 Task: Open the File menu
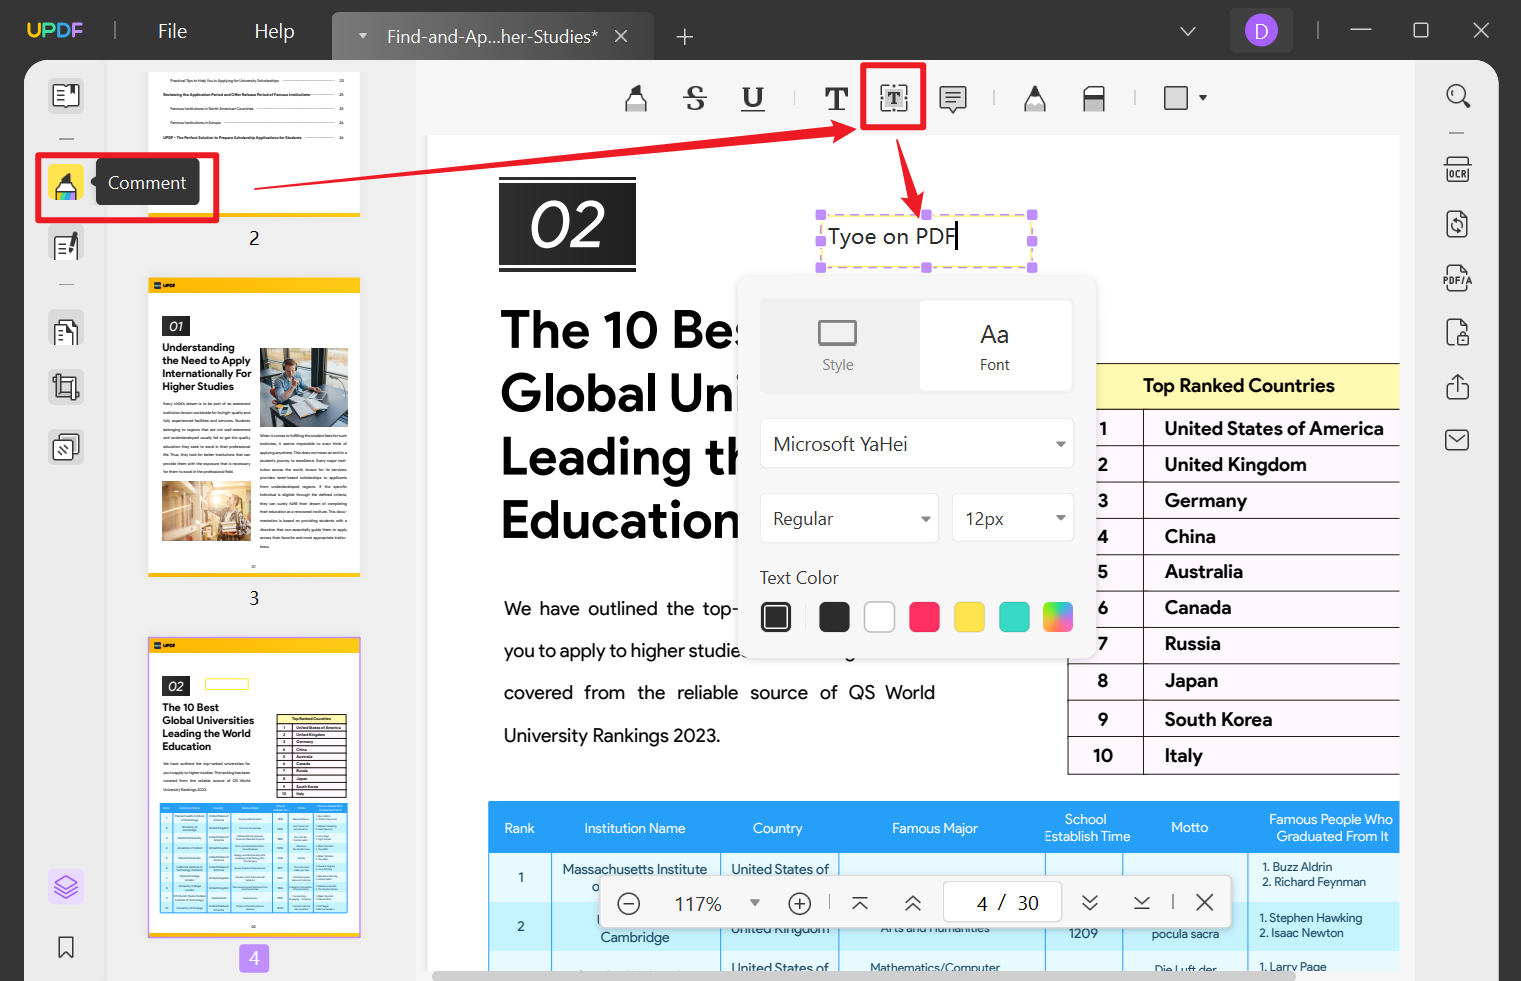click(x=173, y=31)
